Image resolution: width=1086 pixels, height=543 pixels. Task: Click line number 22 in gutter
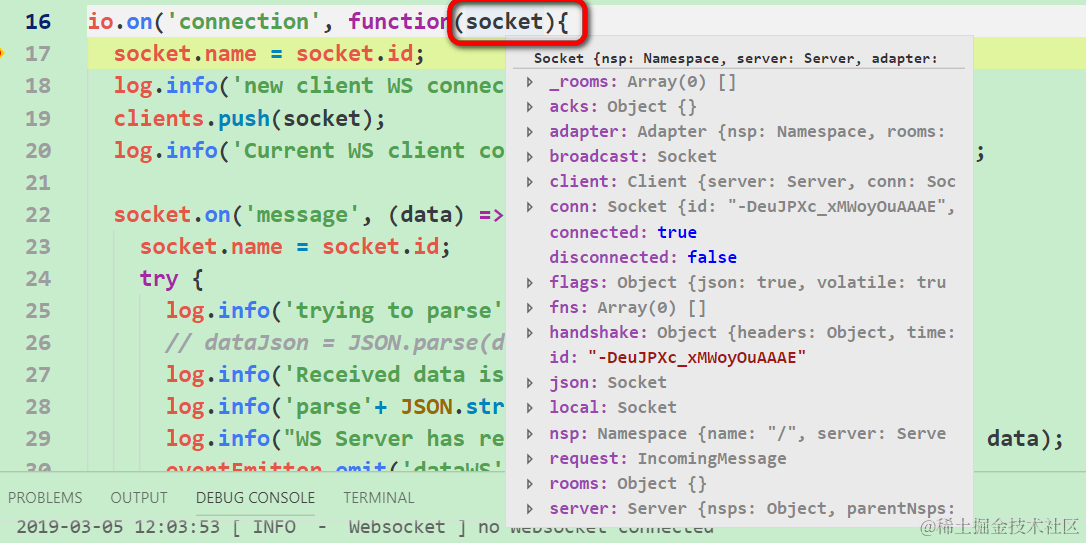(38, 215)
